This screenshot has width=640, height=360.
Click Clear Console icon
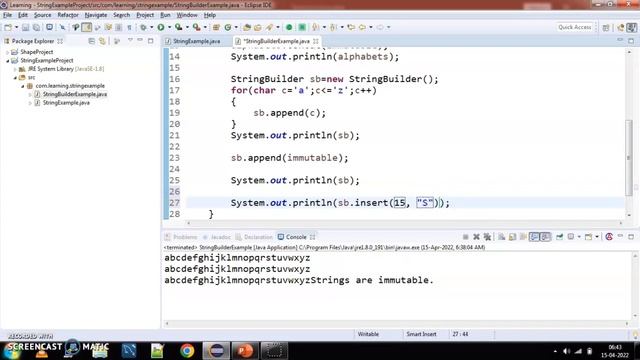coord(501,237)
